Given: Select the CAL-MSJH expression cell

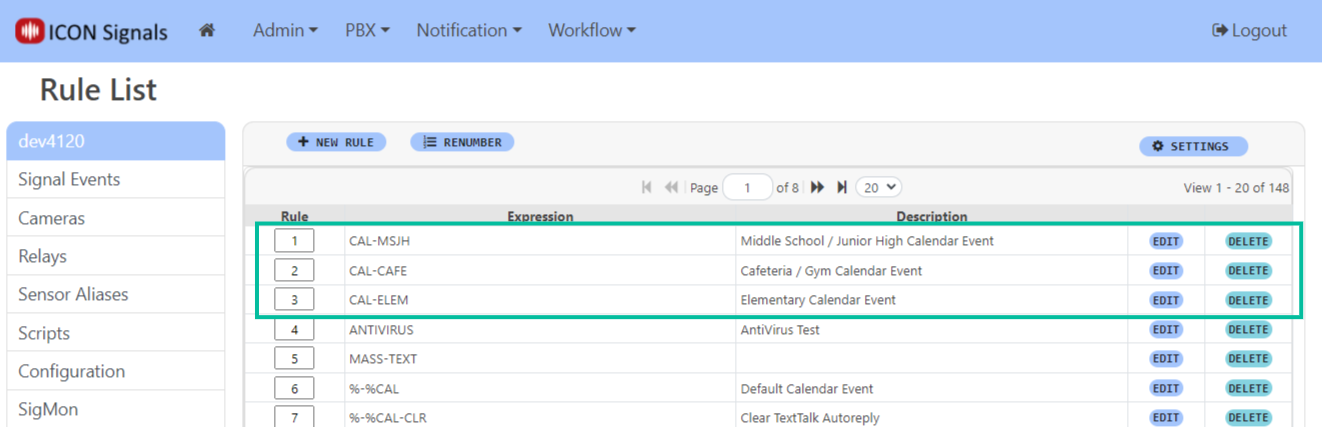Looking at the screenshot, I should coord(540,241).
